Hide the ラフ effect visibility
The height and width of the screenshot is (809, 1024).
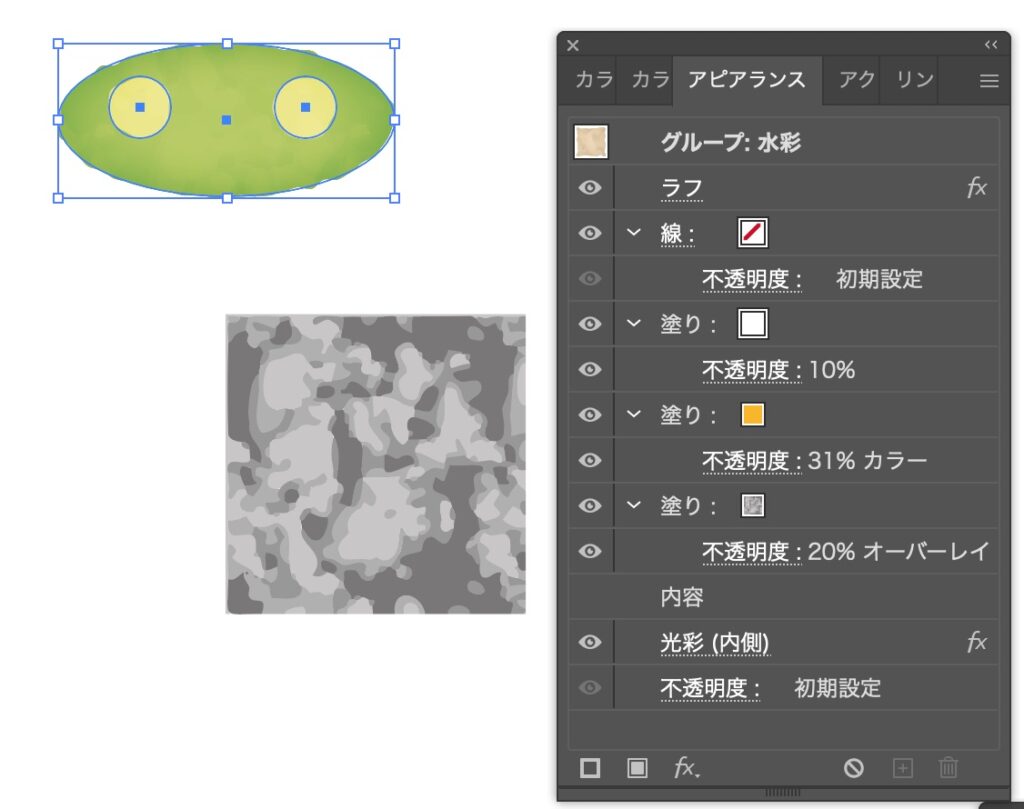click(590, 188)
